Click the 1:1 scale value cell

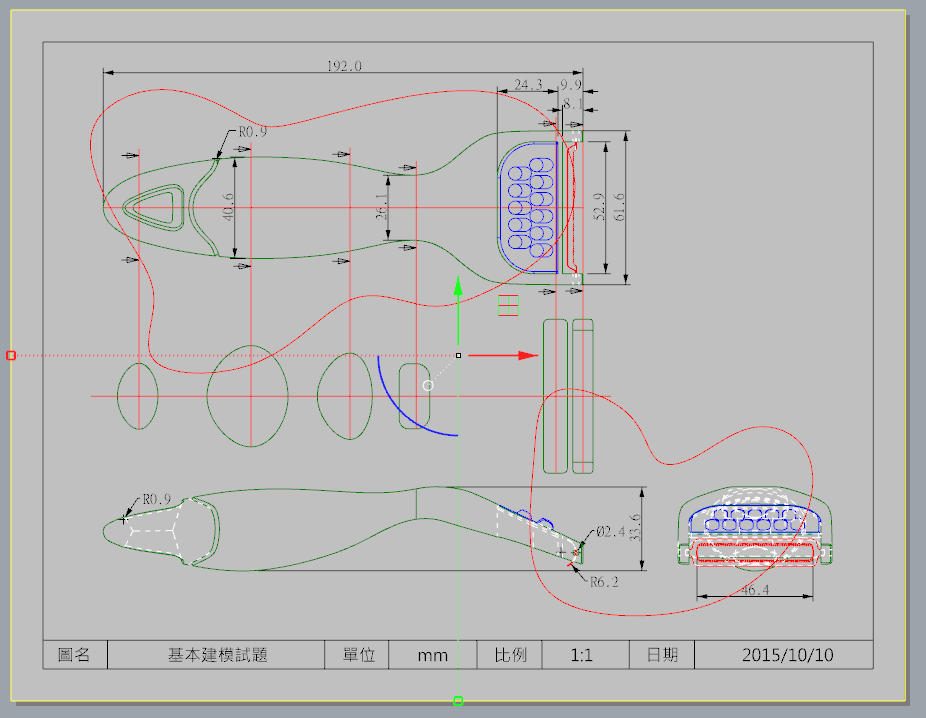[x=582, y=655]
